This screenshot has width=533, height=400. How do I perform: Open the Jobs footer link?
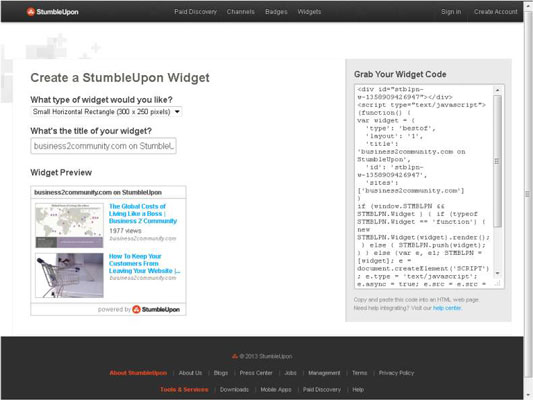[290, 373]
